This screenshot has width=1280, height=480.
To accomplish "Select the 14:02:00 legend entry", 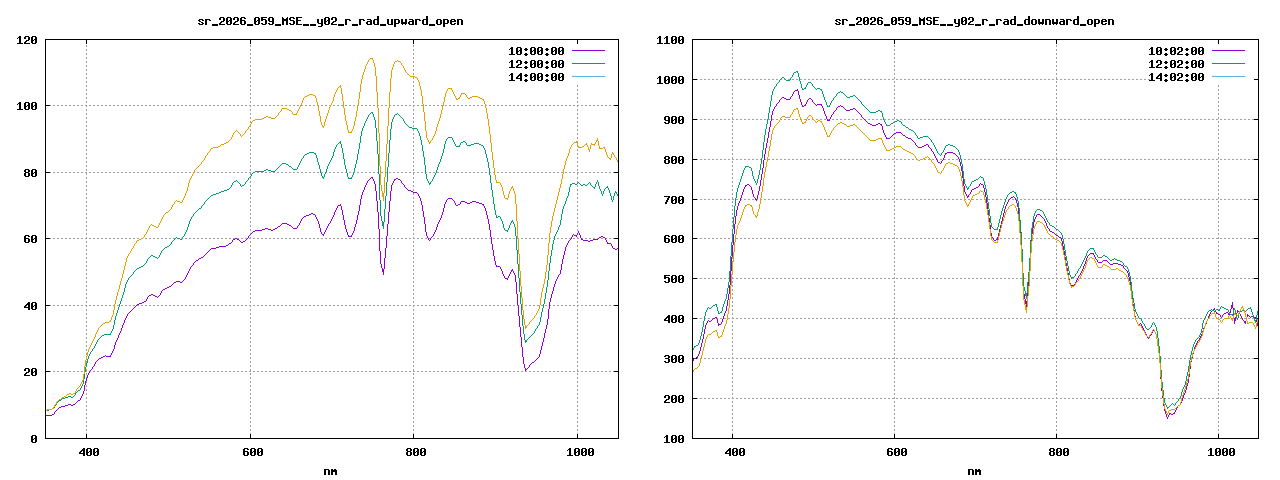I will point(1176,77).
